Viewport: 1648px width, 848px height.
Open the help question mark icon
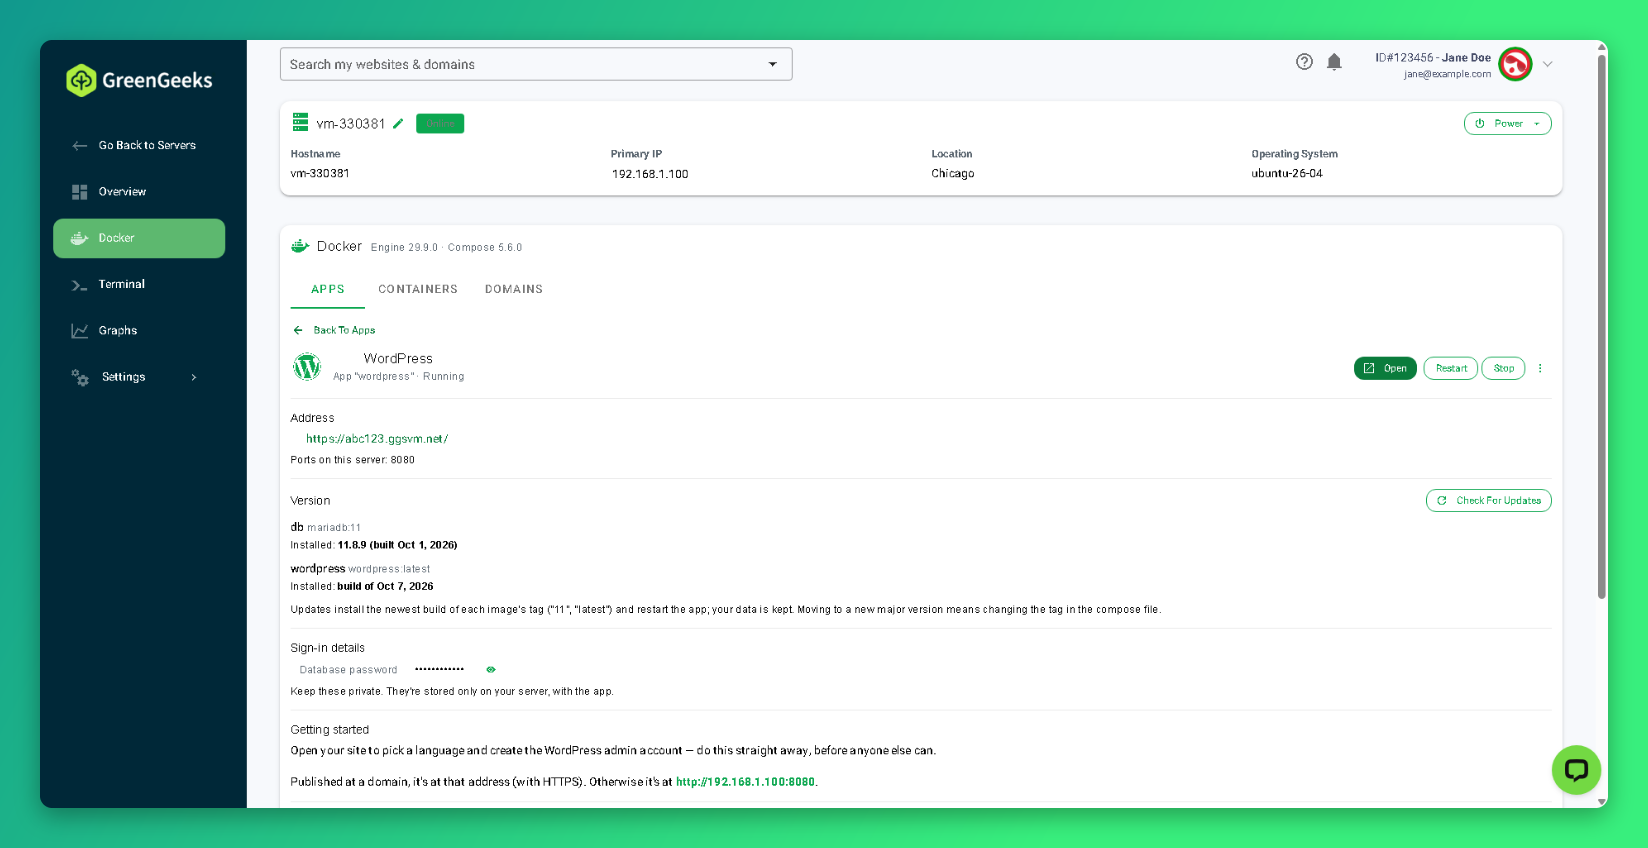[x=1304, y=62]
